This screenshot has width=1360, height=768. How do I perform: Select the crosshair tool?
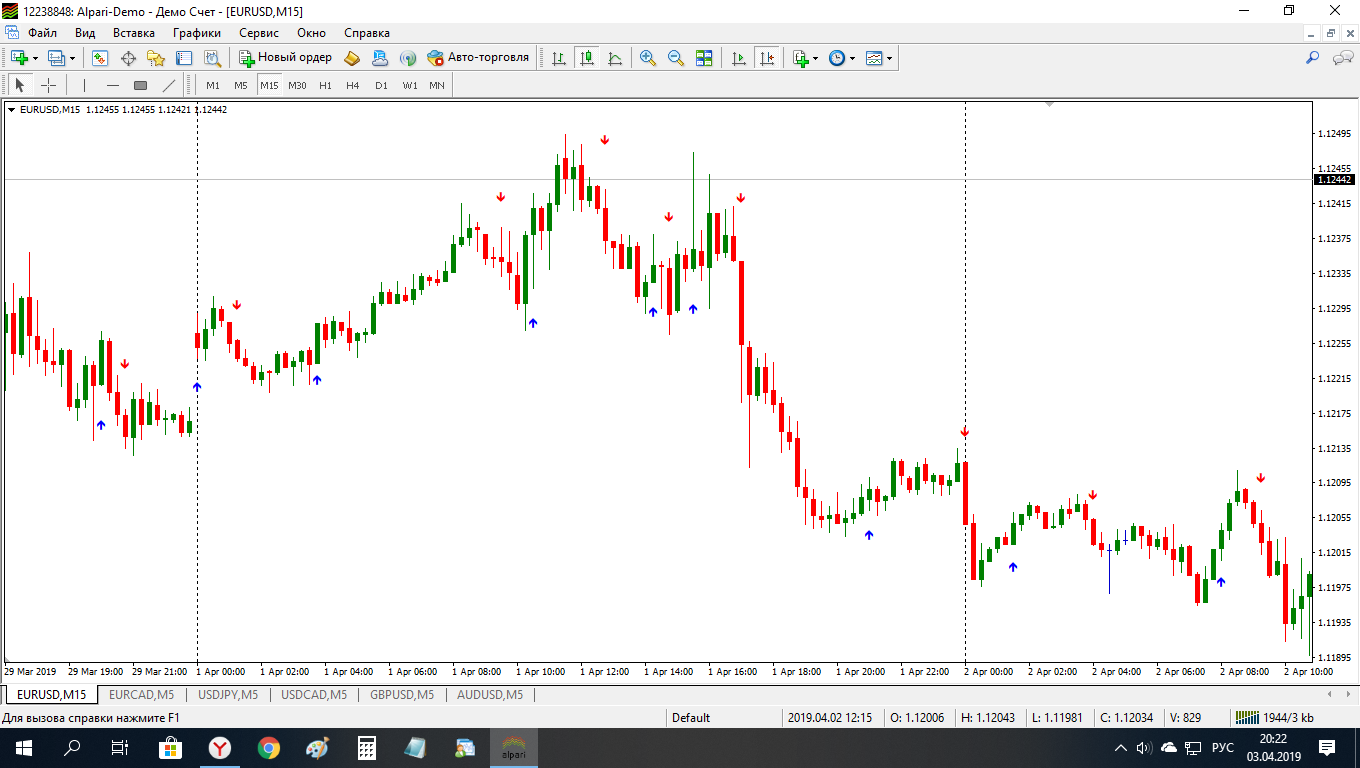[48, 85]
